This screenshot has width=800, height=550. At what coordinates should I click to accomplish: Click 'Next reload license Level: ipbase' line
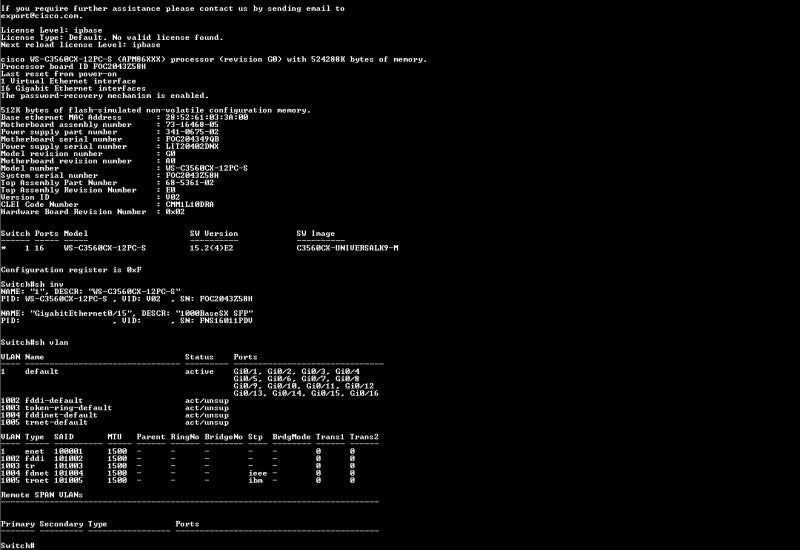pos(81,45)
